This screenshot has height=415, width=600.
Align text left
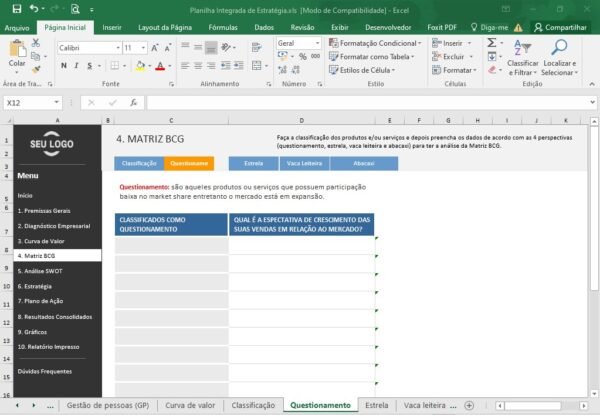point(185,66)
